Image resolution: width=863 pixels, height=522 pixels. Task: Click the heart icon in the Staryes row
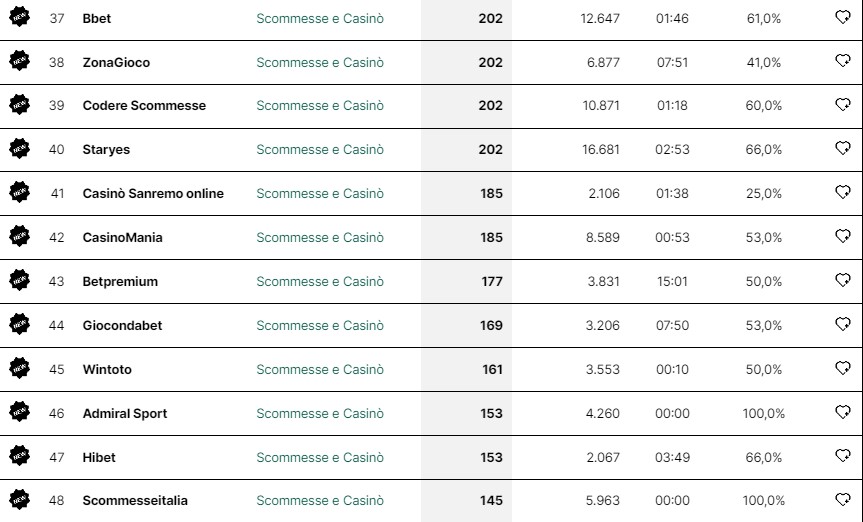(843, 148)
